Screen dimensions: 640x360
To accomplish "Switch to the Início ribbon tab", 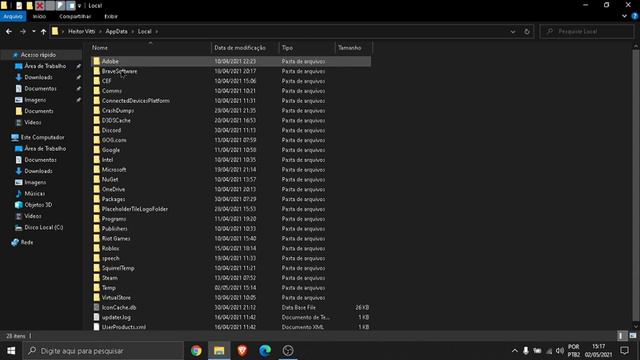I will coord(39,16).
